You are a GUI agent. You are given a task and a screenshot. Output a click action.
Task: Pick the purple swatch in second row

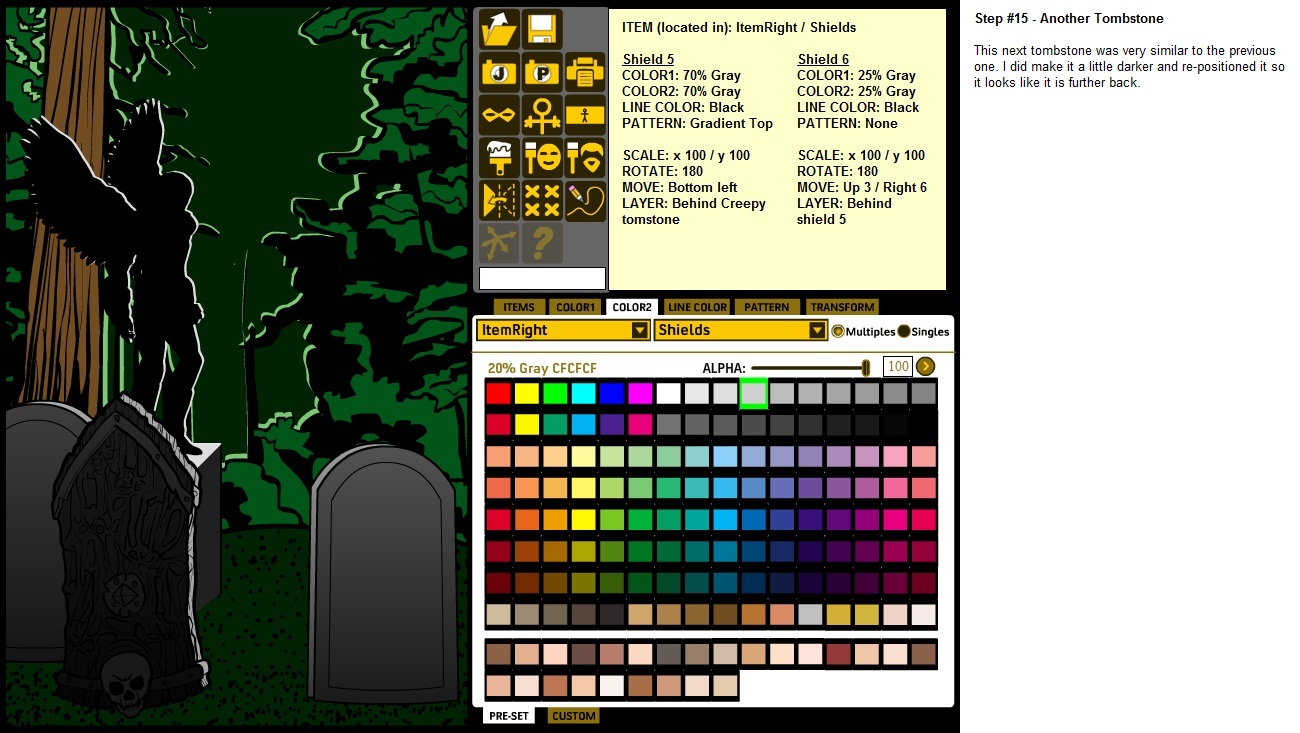(611, 425)
